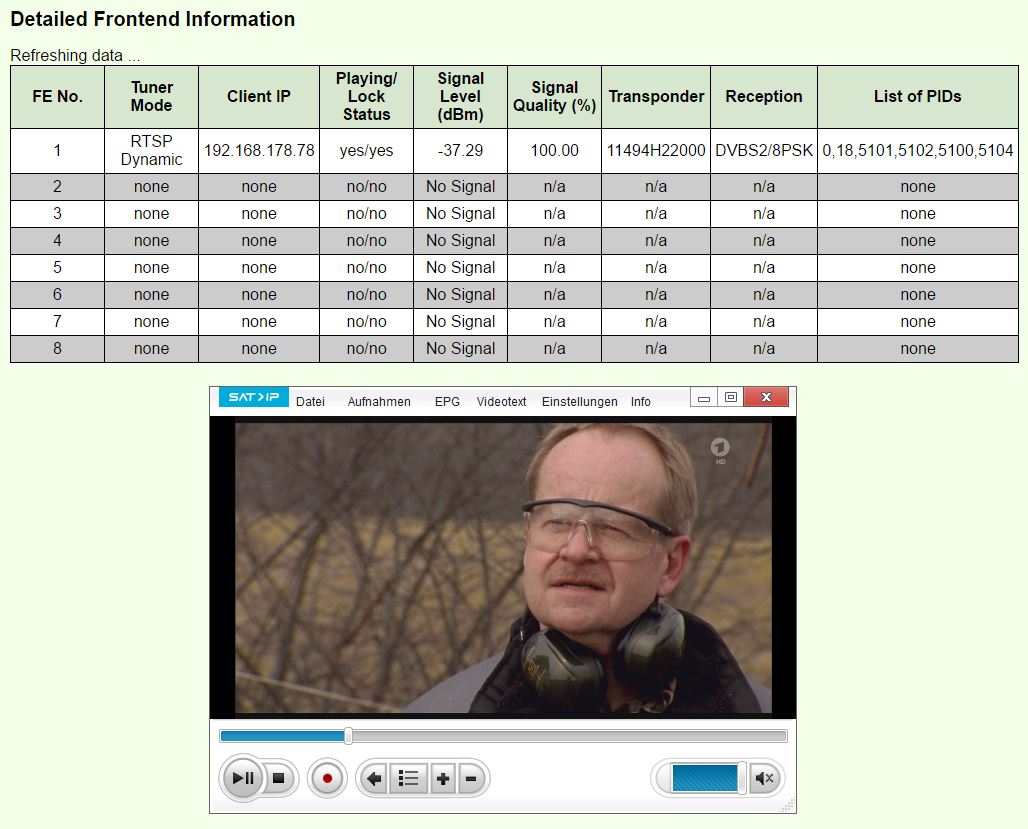Click the signal quality 100.00 cell

tap(554, 150)
